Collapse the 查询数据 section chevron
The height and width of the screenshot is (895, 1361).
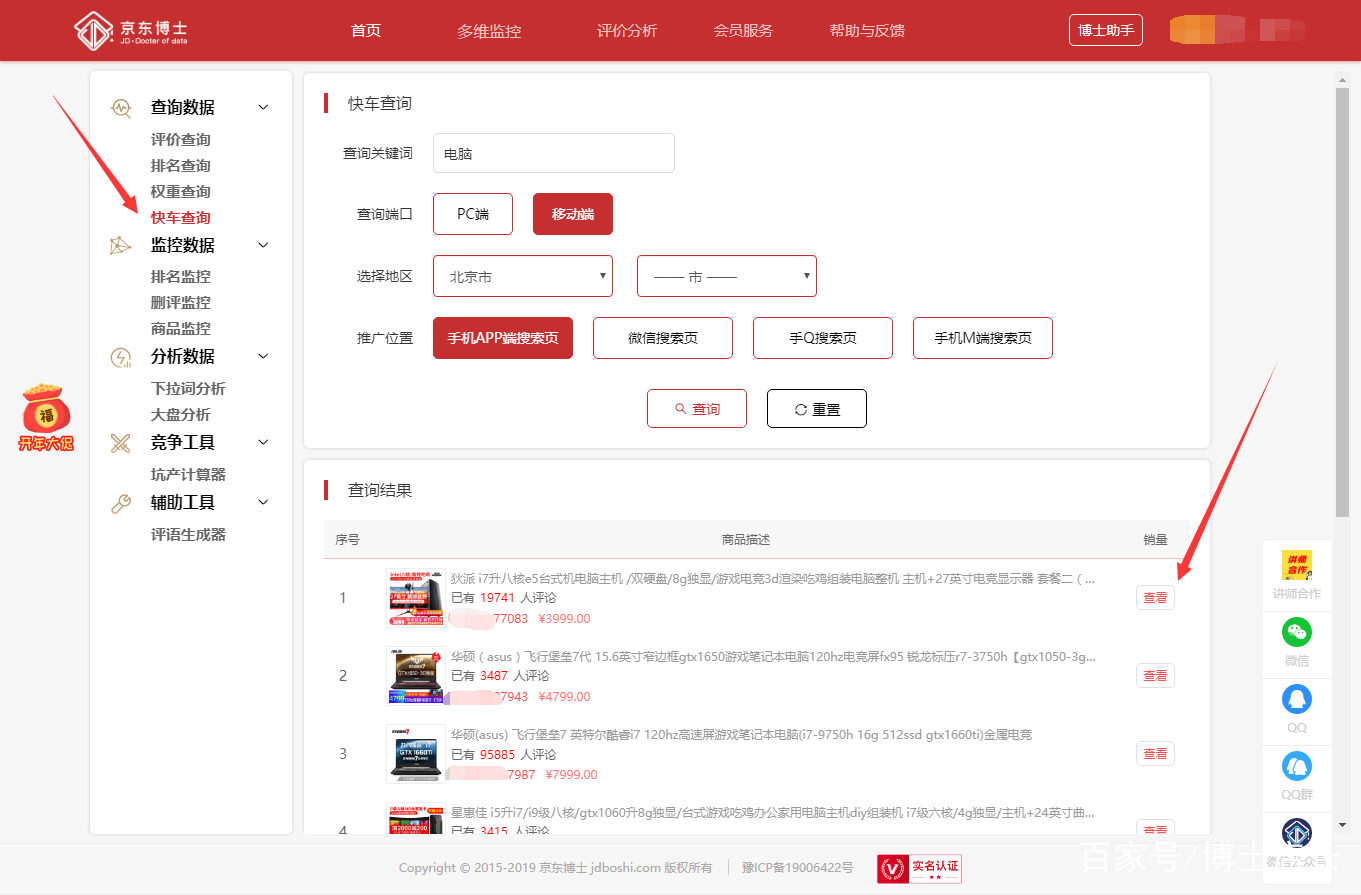pos(263,107)
